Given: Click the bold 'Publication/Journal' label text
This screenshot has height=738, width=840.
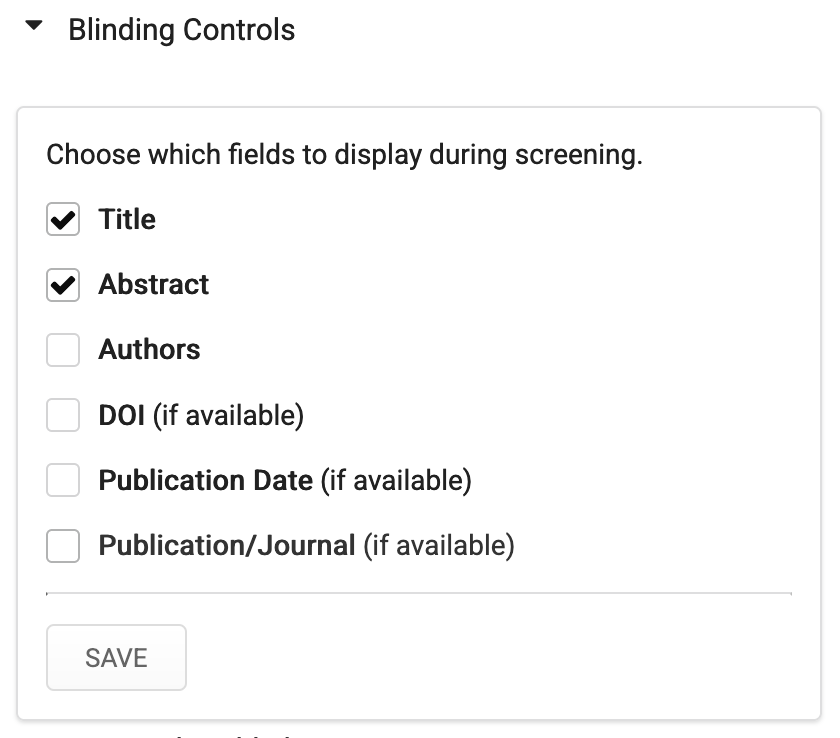Looking at the screenshot, I should [x=227, y=546].
